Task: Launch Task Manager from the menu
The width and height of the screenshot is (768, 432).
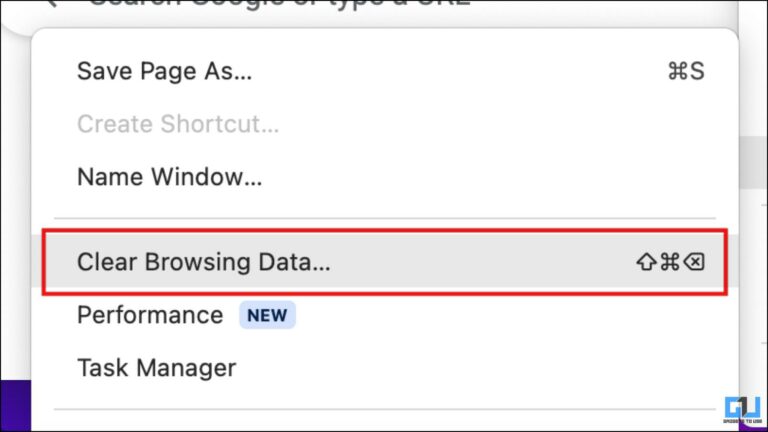Action: (156, 368)
